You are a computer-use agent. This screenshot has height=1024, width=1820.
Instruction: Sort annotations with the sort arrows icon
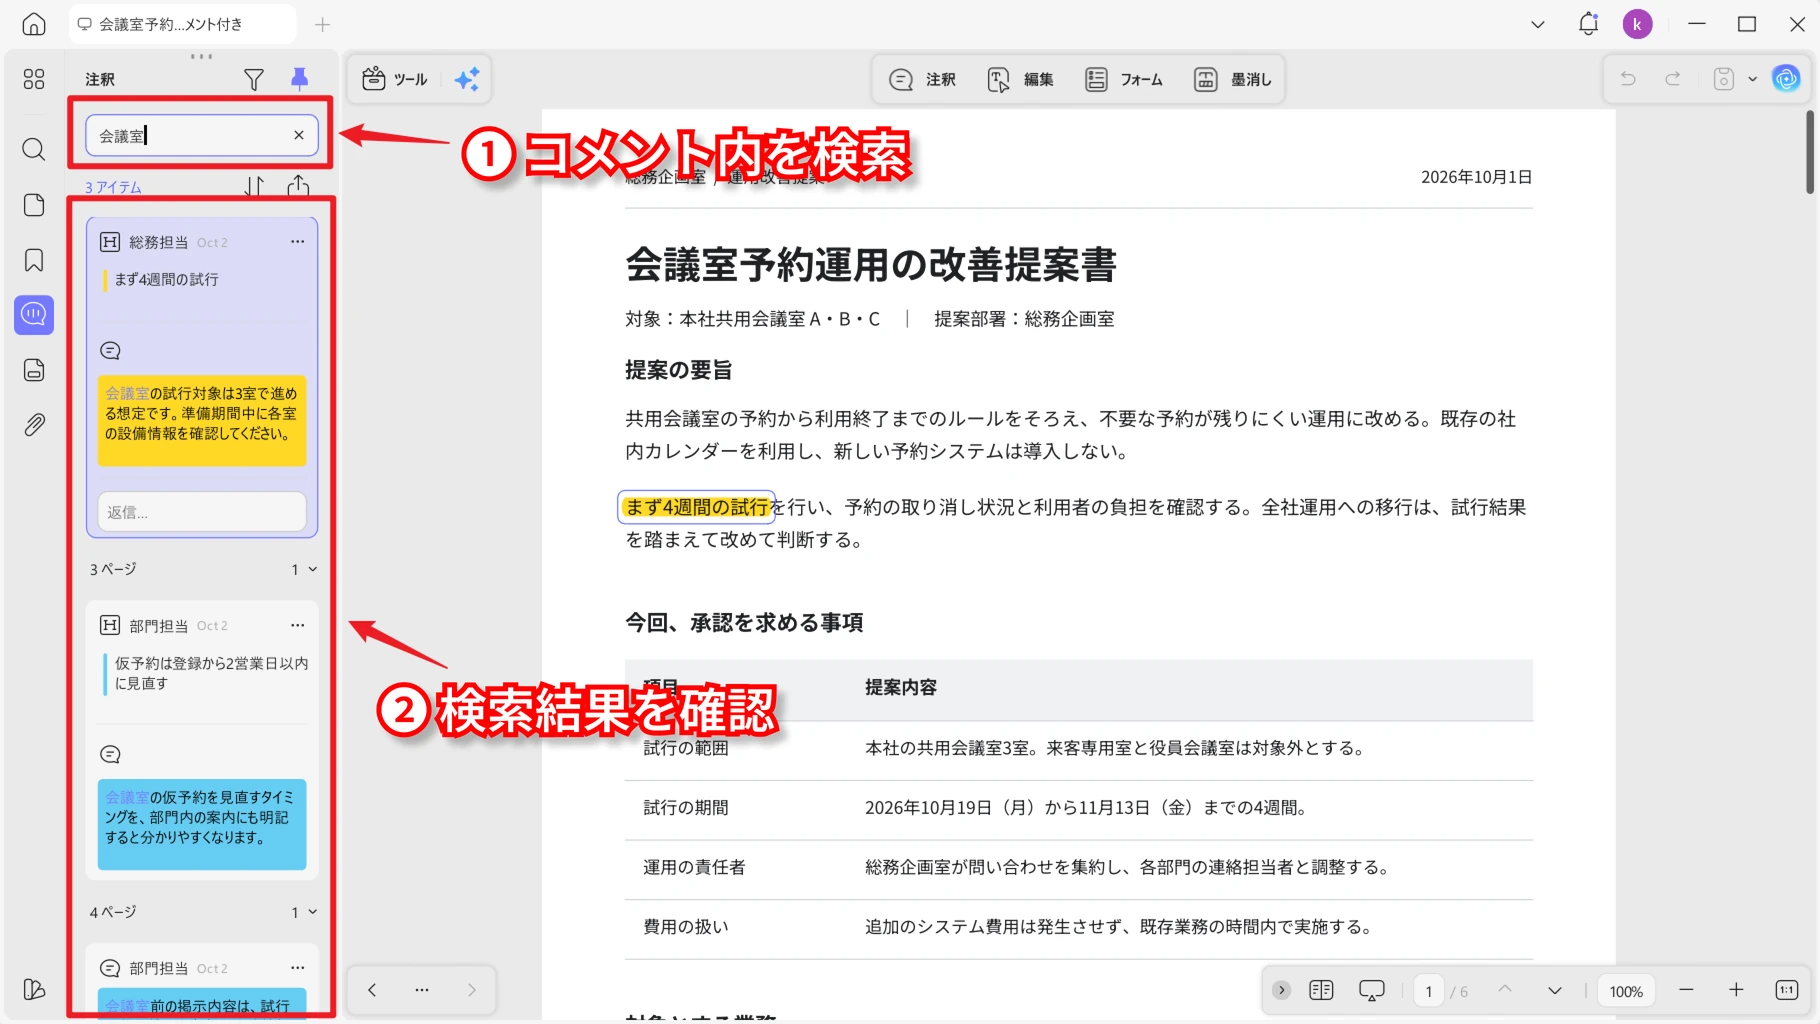click(x=255, y=186)
